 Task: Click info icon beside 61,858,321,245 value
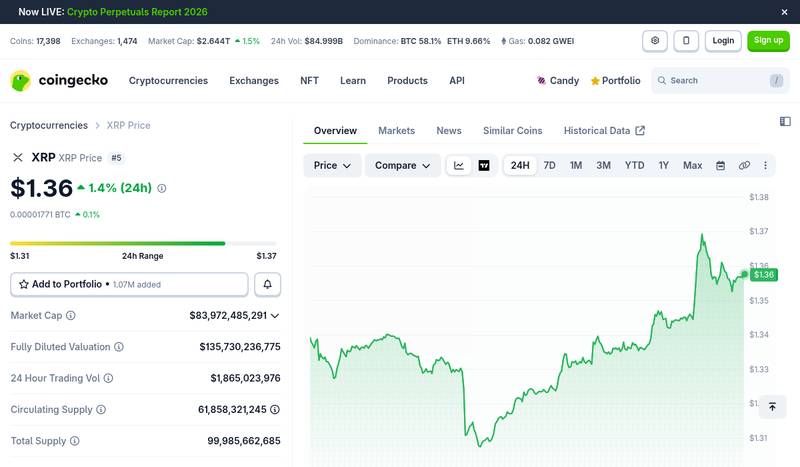click(x=275, y=409)
